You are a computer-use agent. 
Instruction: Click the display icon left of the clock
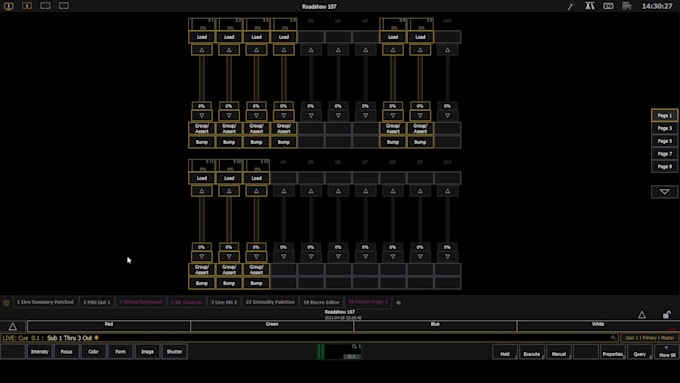(608, 6)
